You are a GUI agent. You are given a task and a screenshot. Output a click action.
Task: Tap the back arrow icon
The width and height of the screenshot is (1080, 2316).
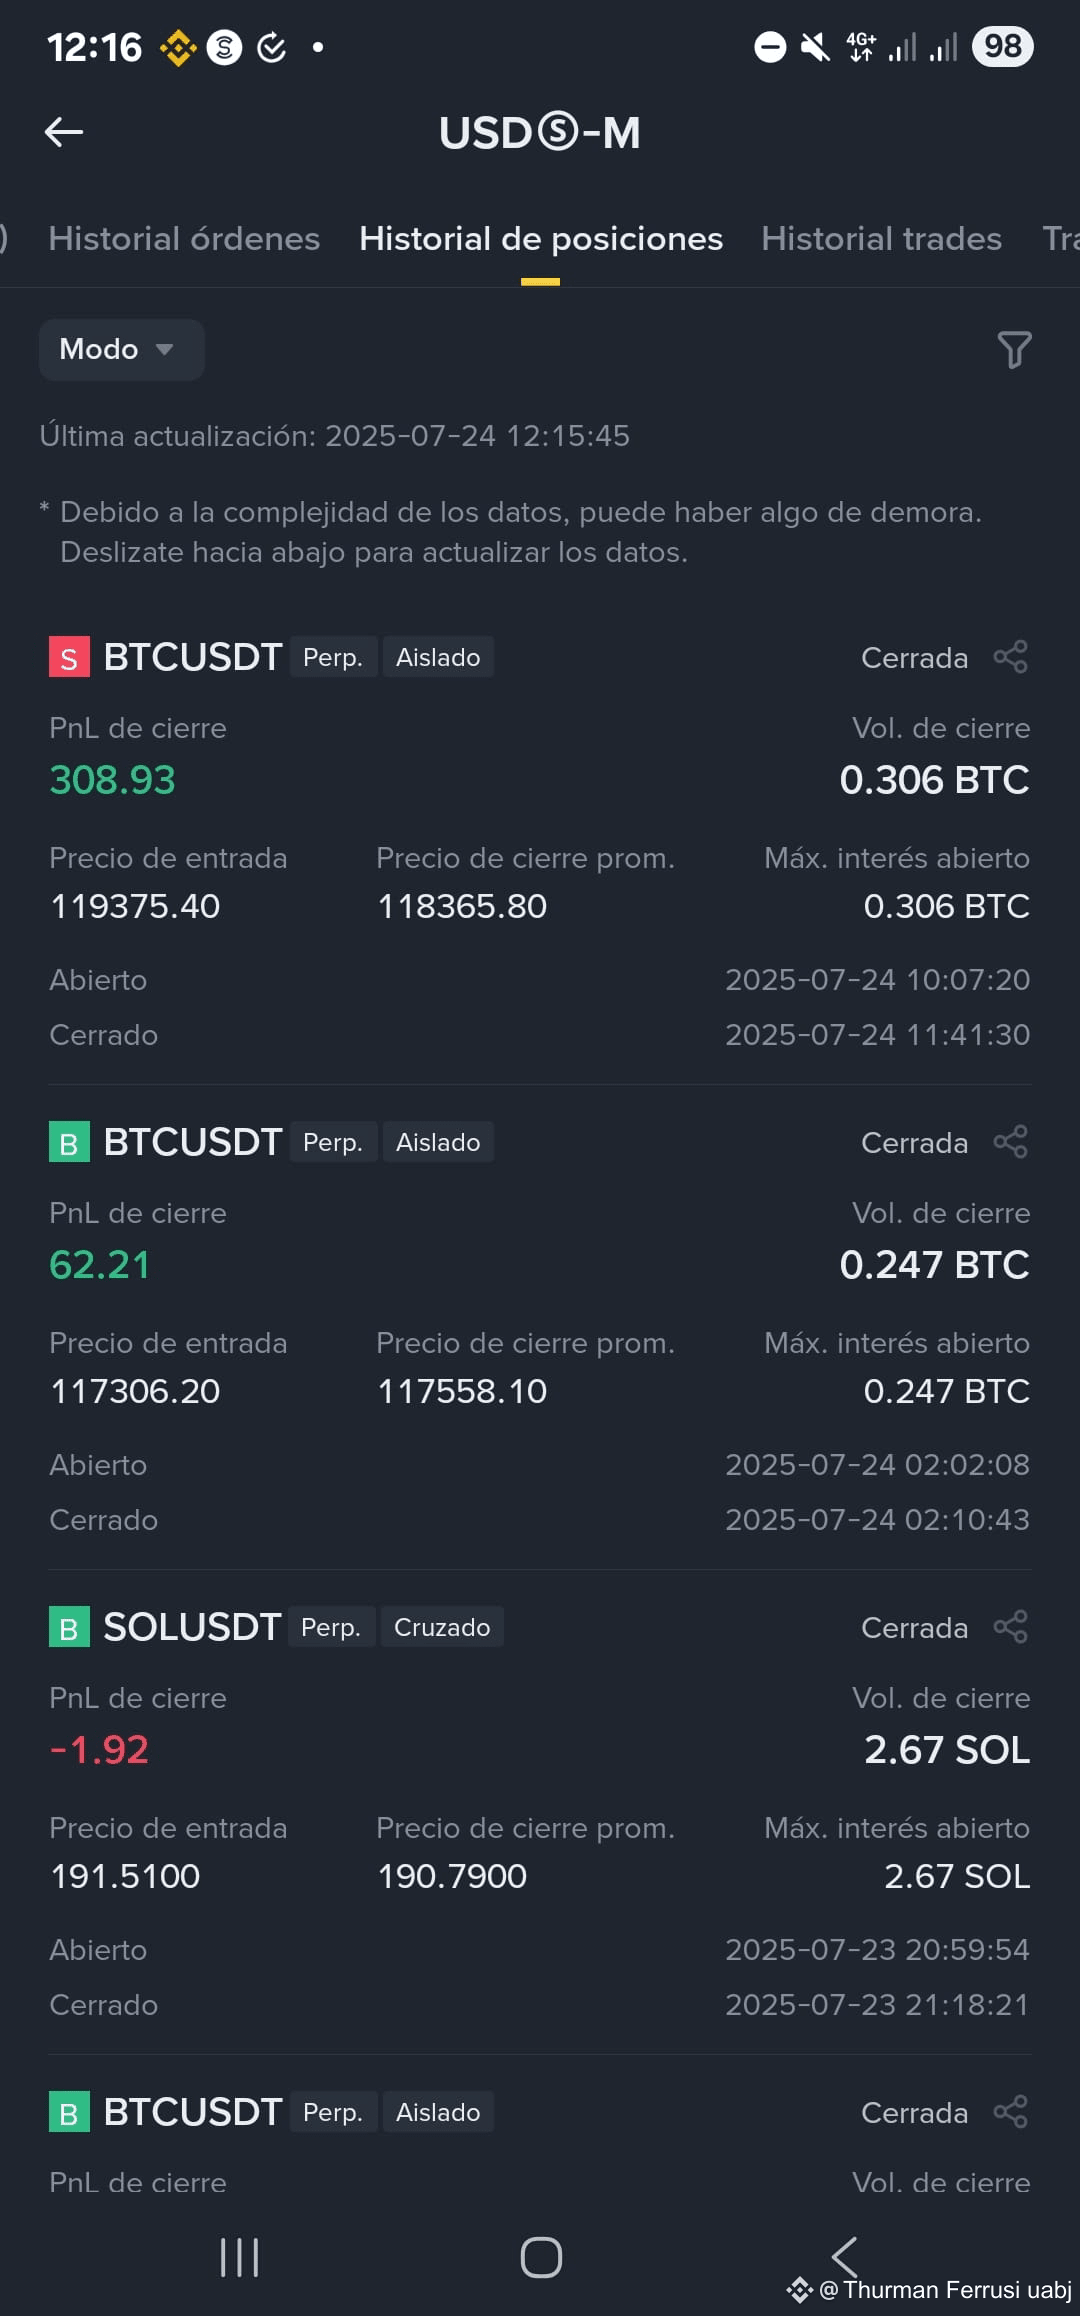[x=64, y=132]
